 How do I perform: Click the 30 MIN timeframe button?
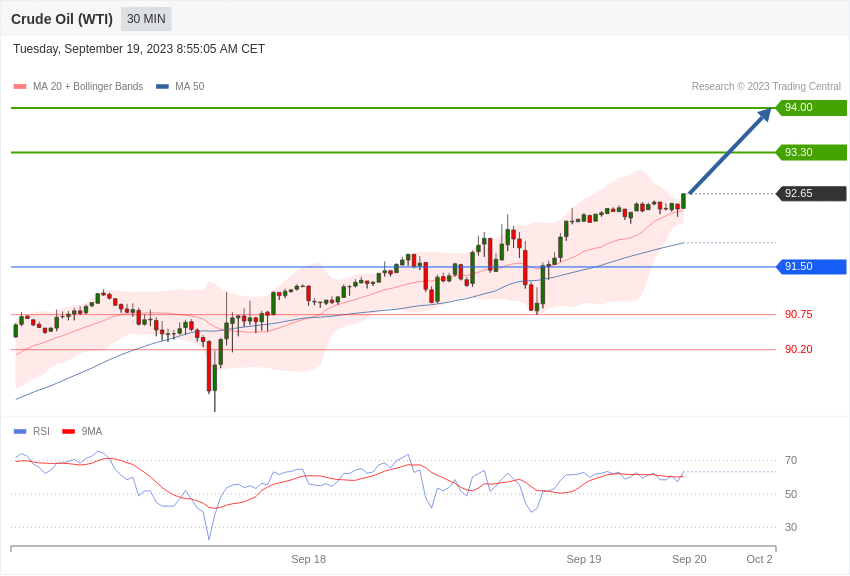coord(146,19)
